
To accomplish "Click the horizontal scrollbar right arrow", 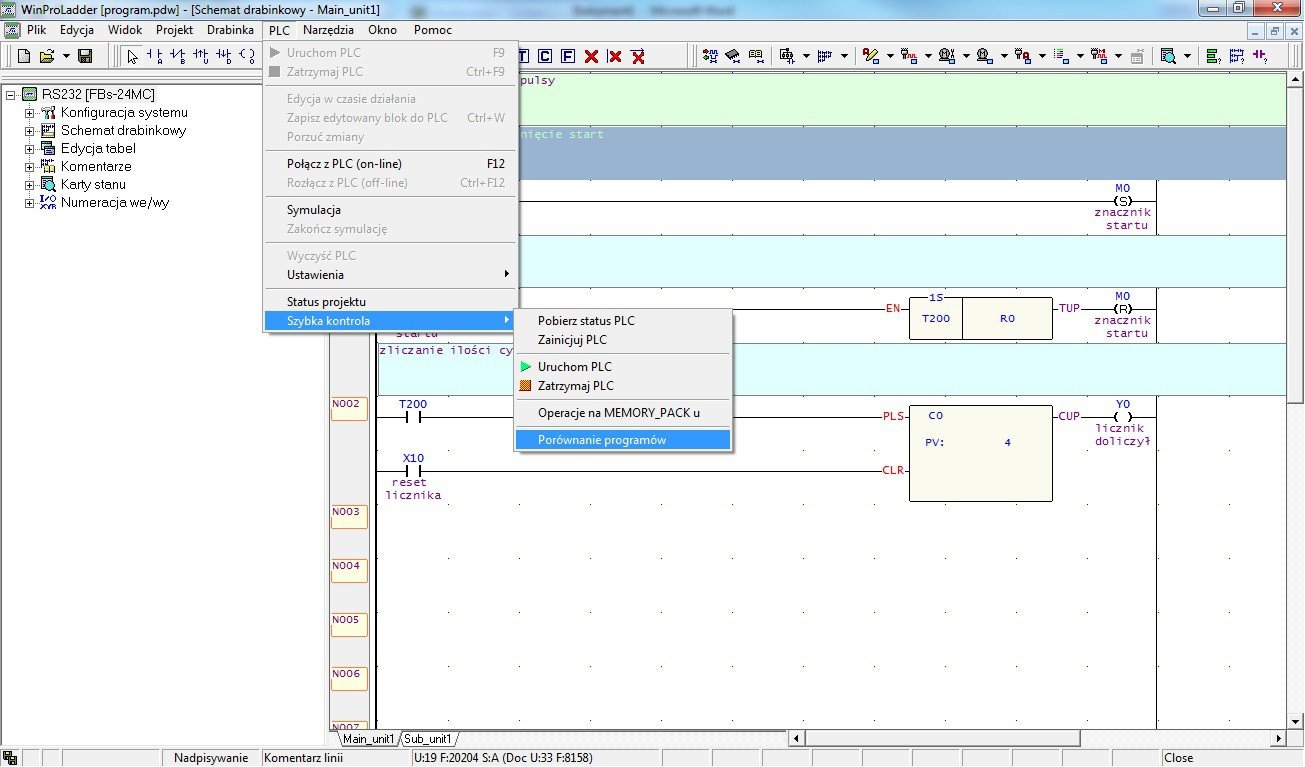I will click(1279, 739).
